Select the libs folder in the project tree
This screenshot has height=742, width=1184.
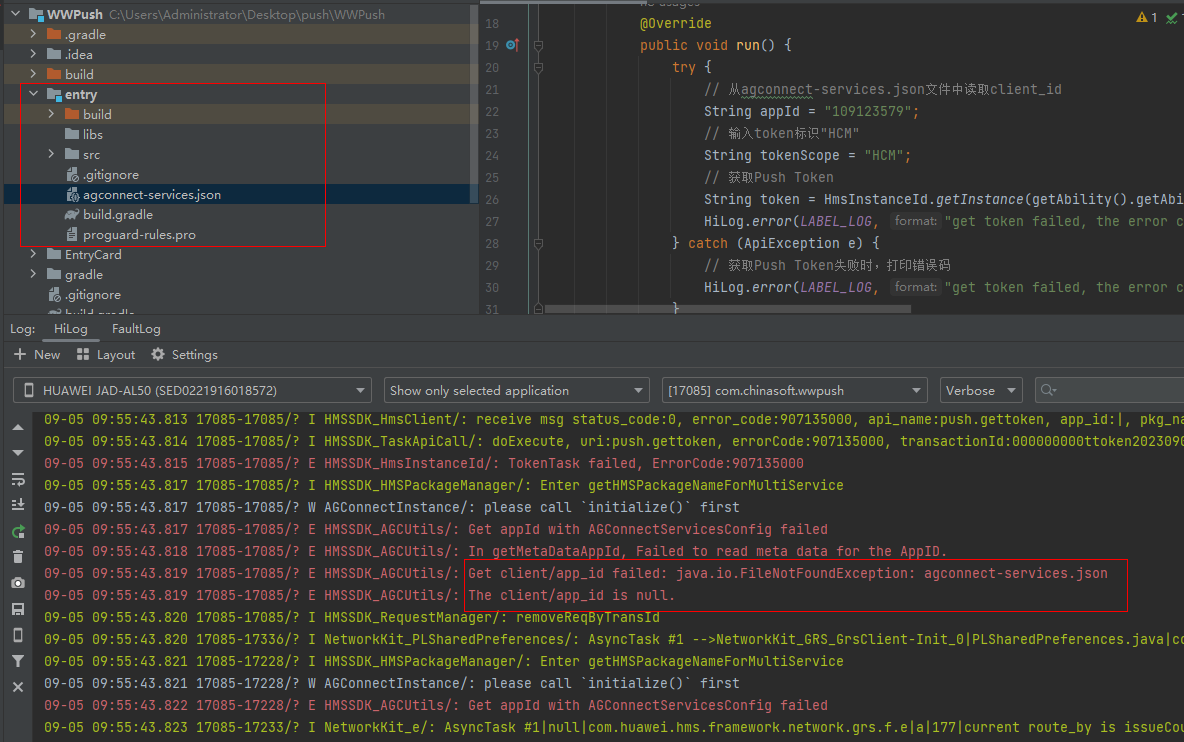[93, 134]
